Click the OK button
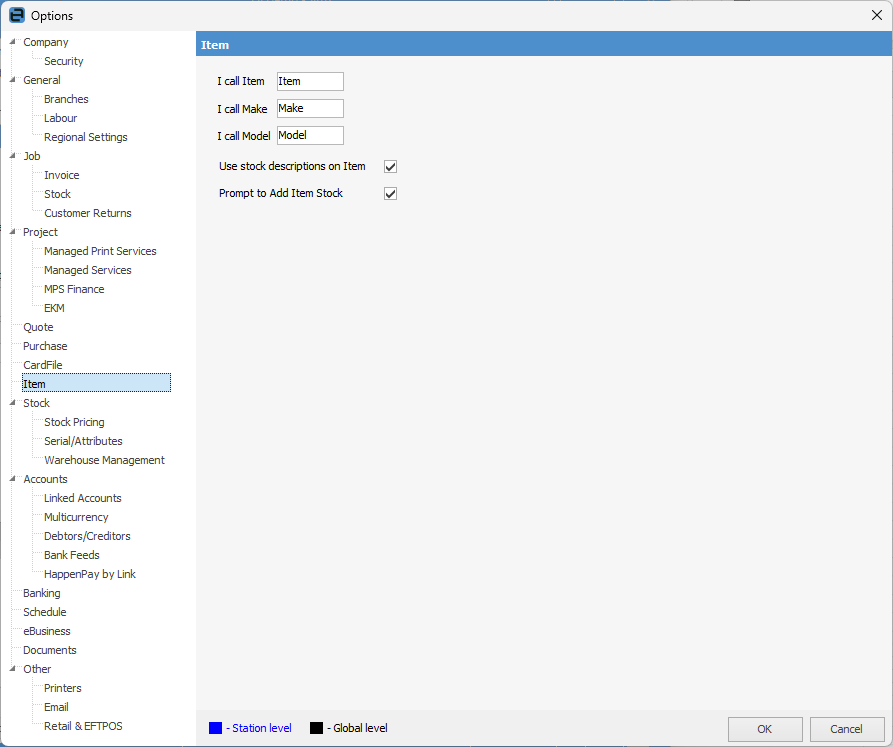 [x=765, y=729]
